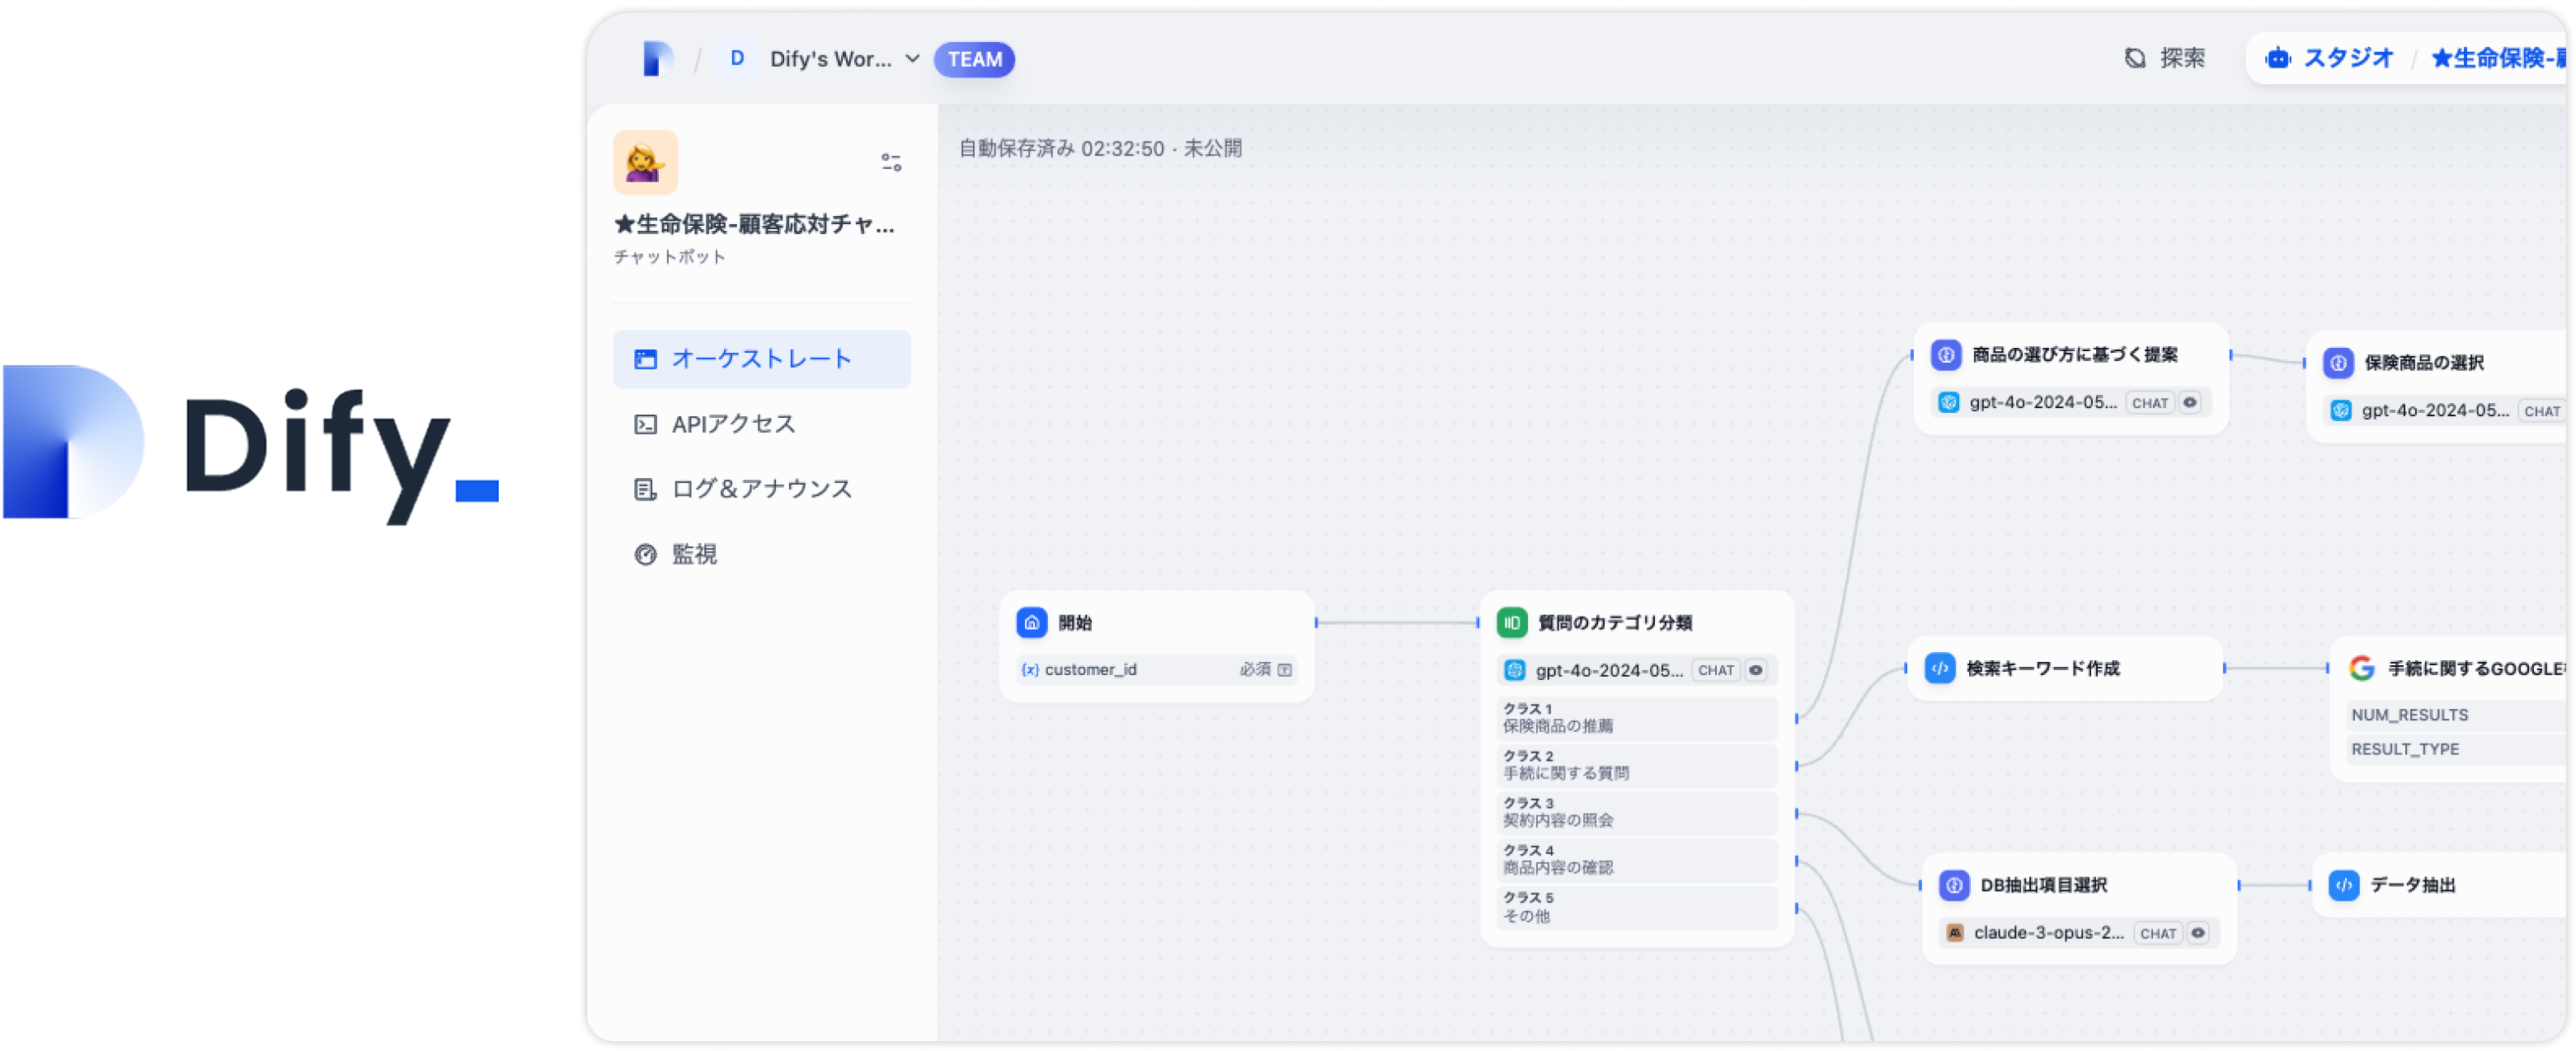The height and width of the screenshot is (1051, 2576).
Task: Select クラス 1 保険商品の推薦 row
Action: tap(1636, 717)
